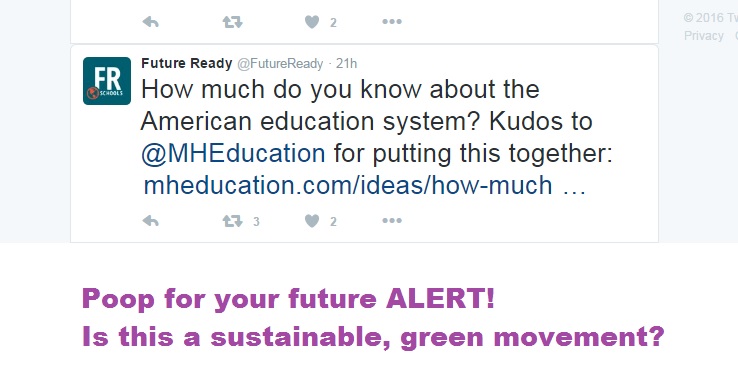
Task: Click the retweet count of 3
Action: coord(256,222)
